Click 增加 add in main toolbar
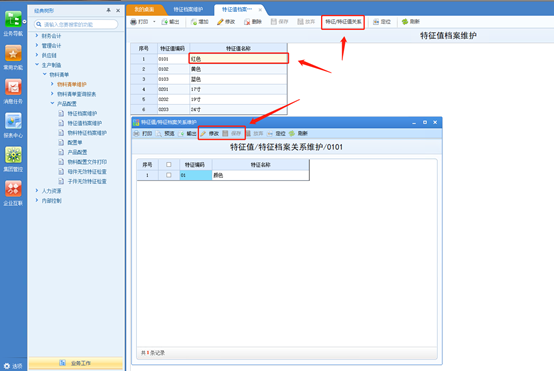Screen dimensions: 554x371 point(200,22)
